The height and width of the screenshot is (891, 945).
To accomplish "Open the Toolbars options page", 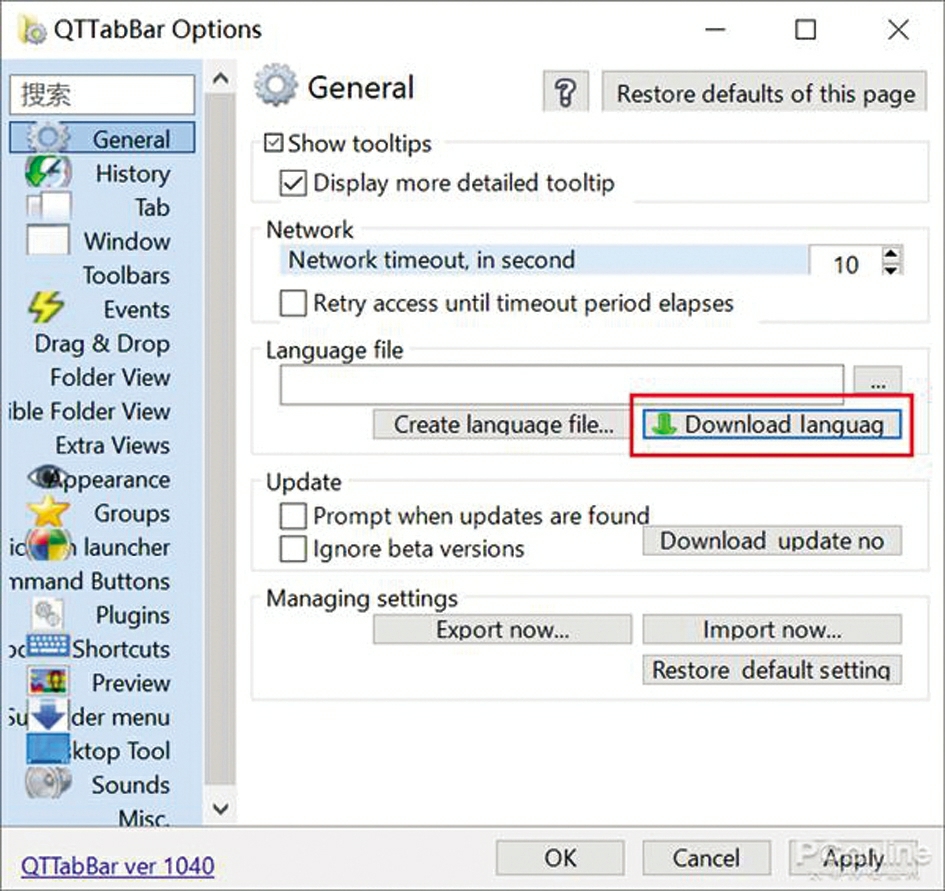I will (127, 275).
